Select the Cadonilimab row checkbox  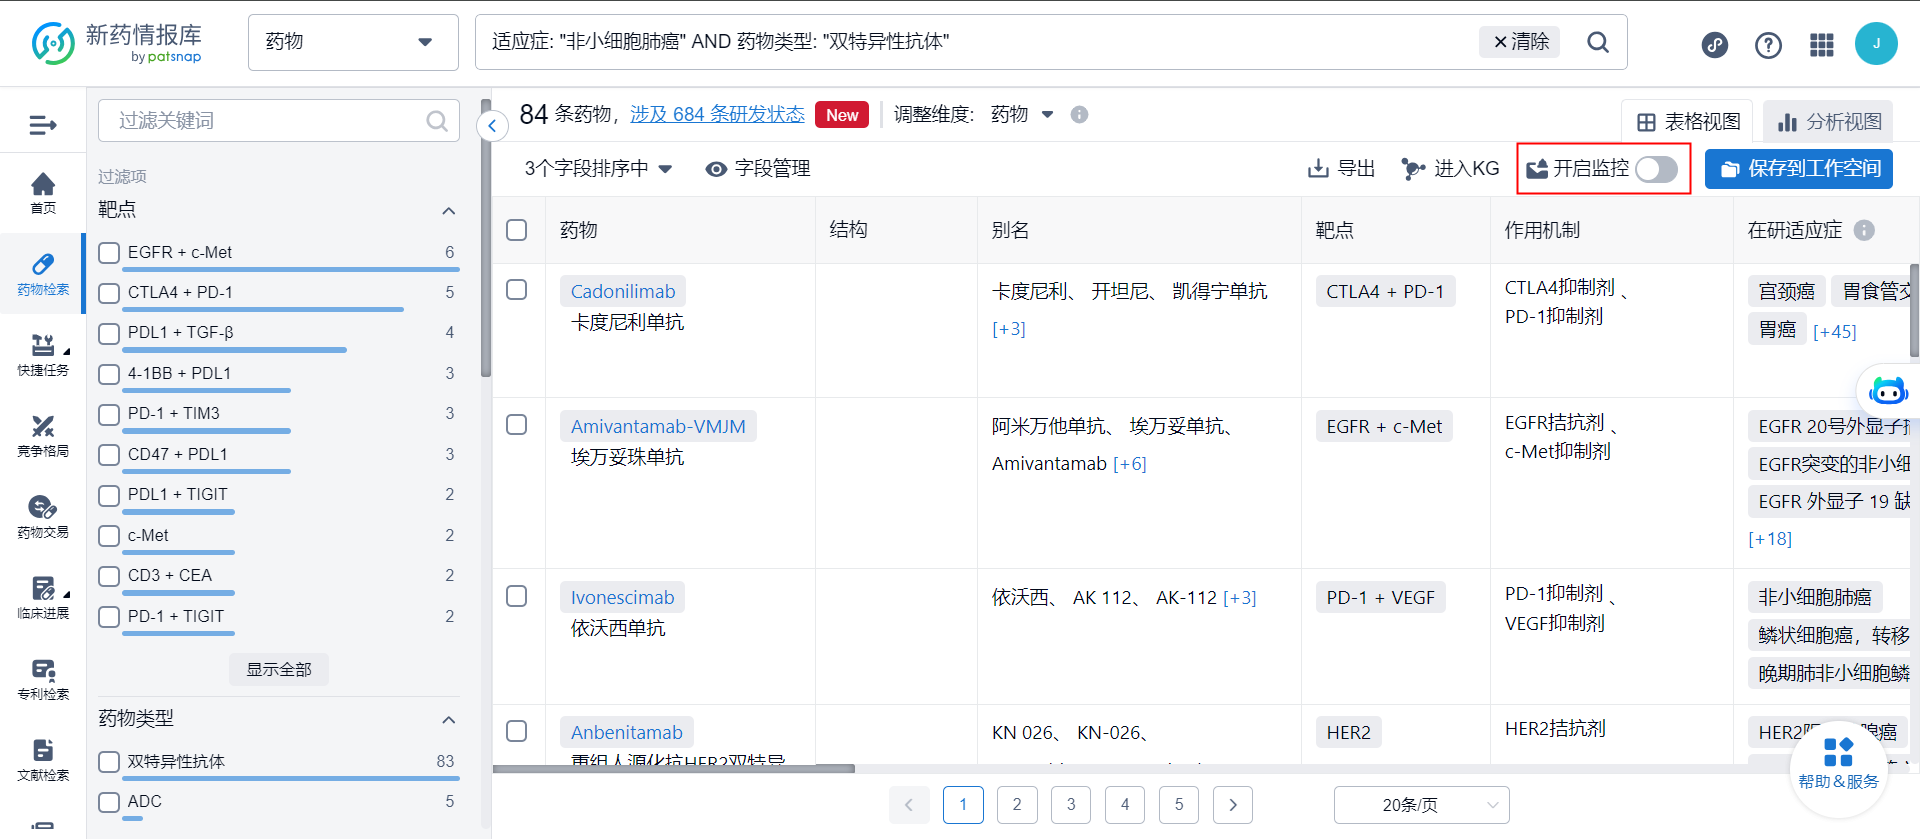click(x=517, y=289)
